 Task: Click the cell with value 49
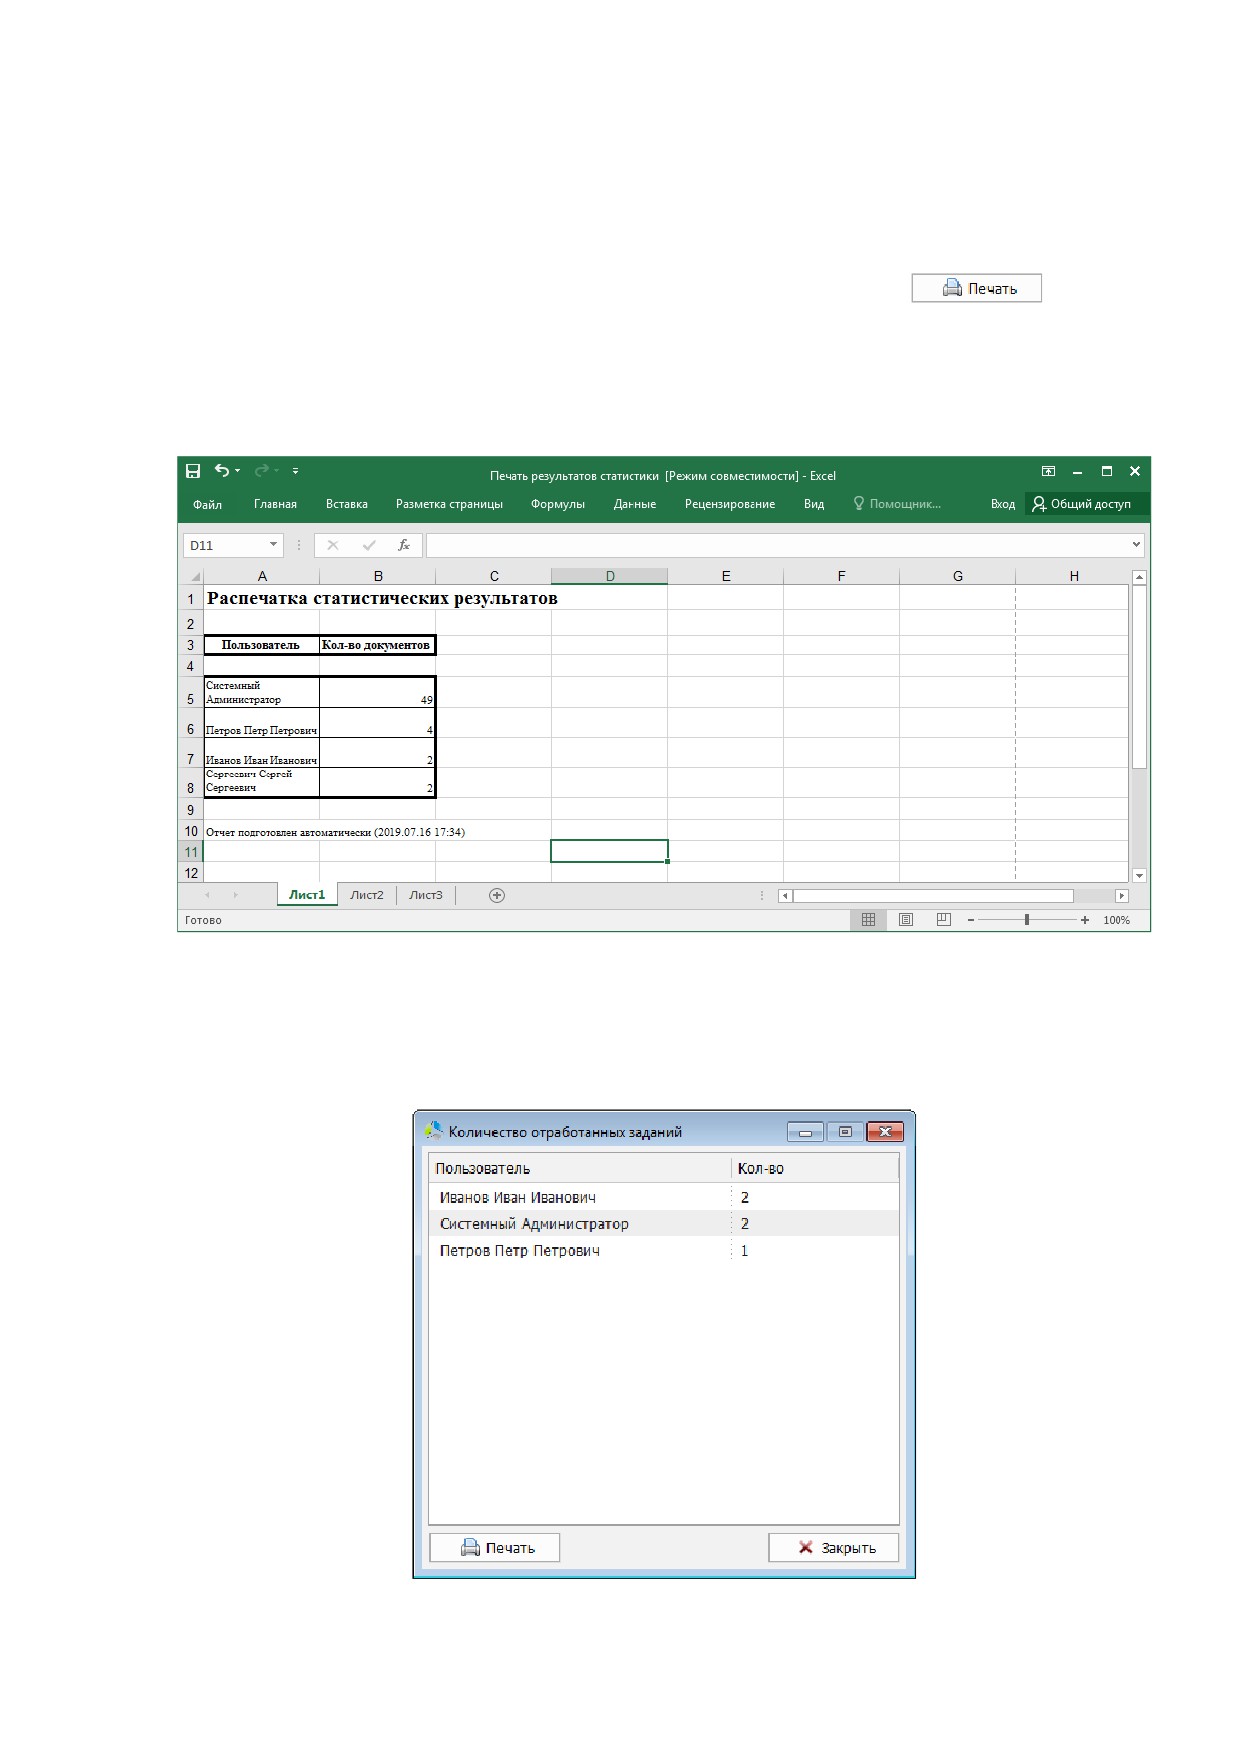click(x=377, y=692)
